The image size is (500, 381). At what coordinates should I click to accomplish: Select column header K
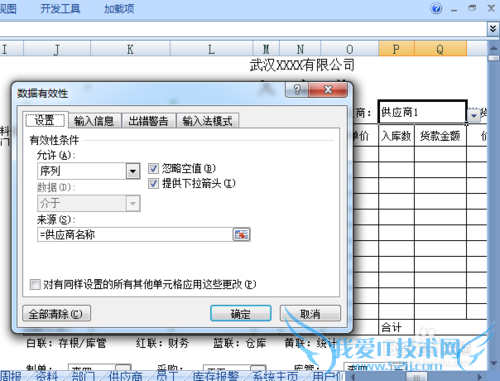point(130,49)
